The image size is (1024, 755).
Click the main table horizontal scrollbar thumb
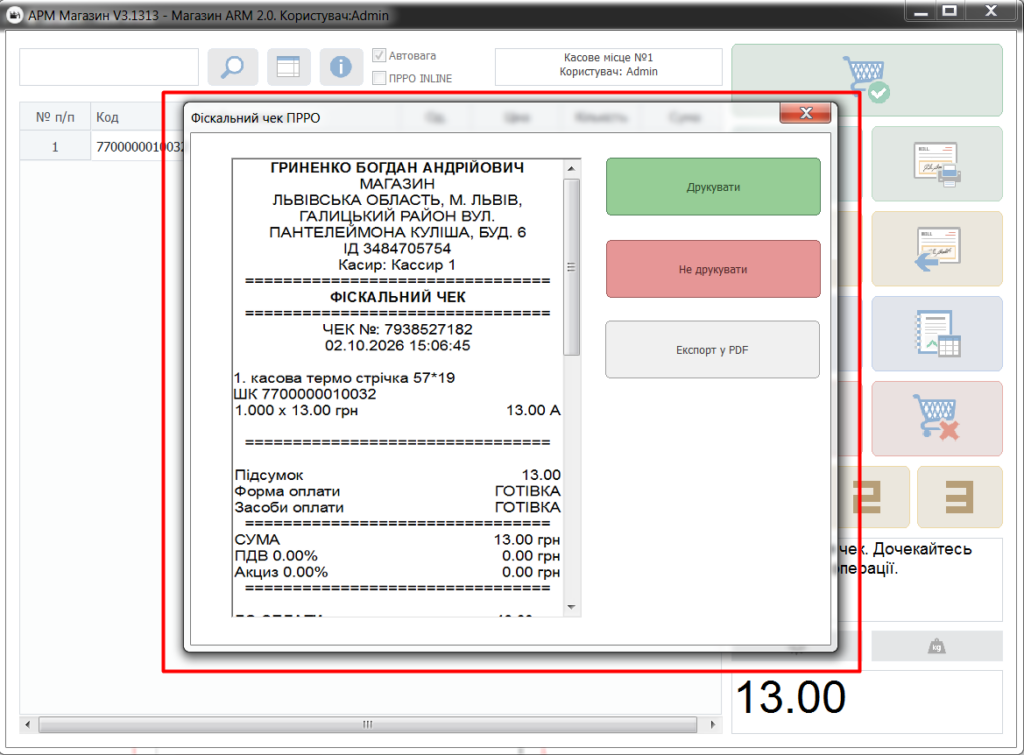click(x=368, y=724)
